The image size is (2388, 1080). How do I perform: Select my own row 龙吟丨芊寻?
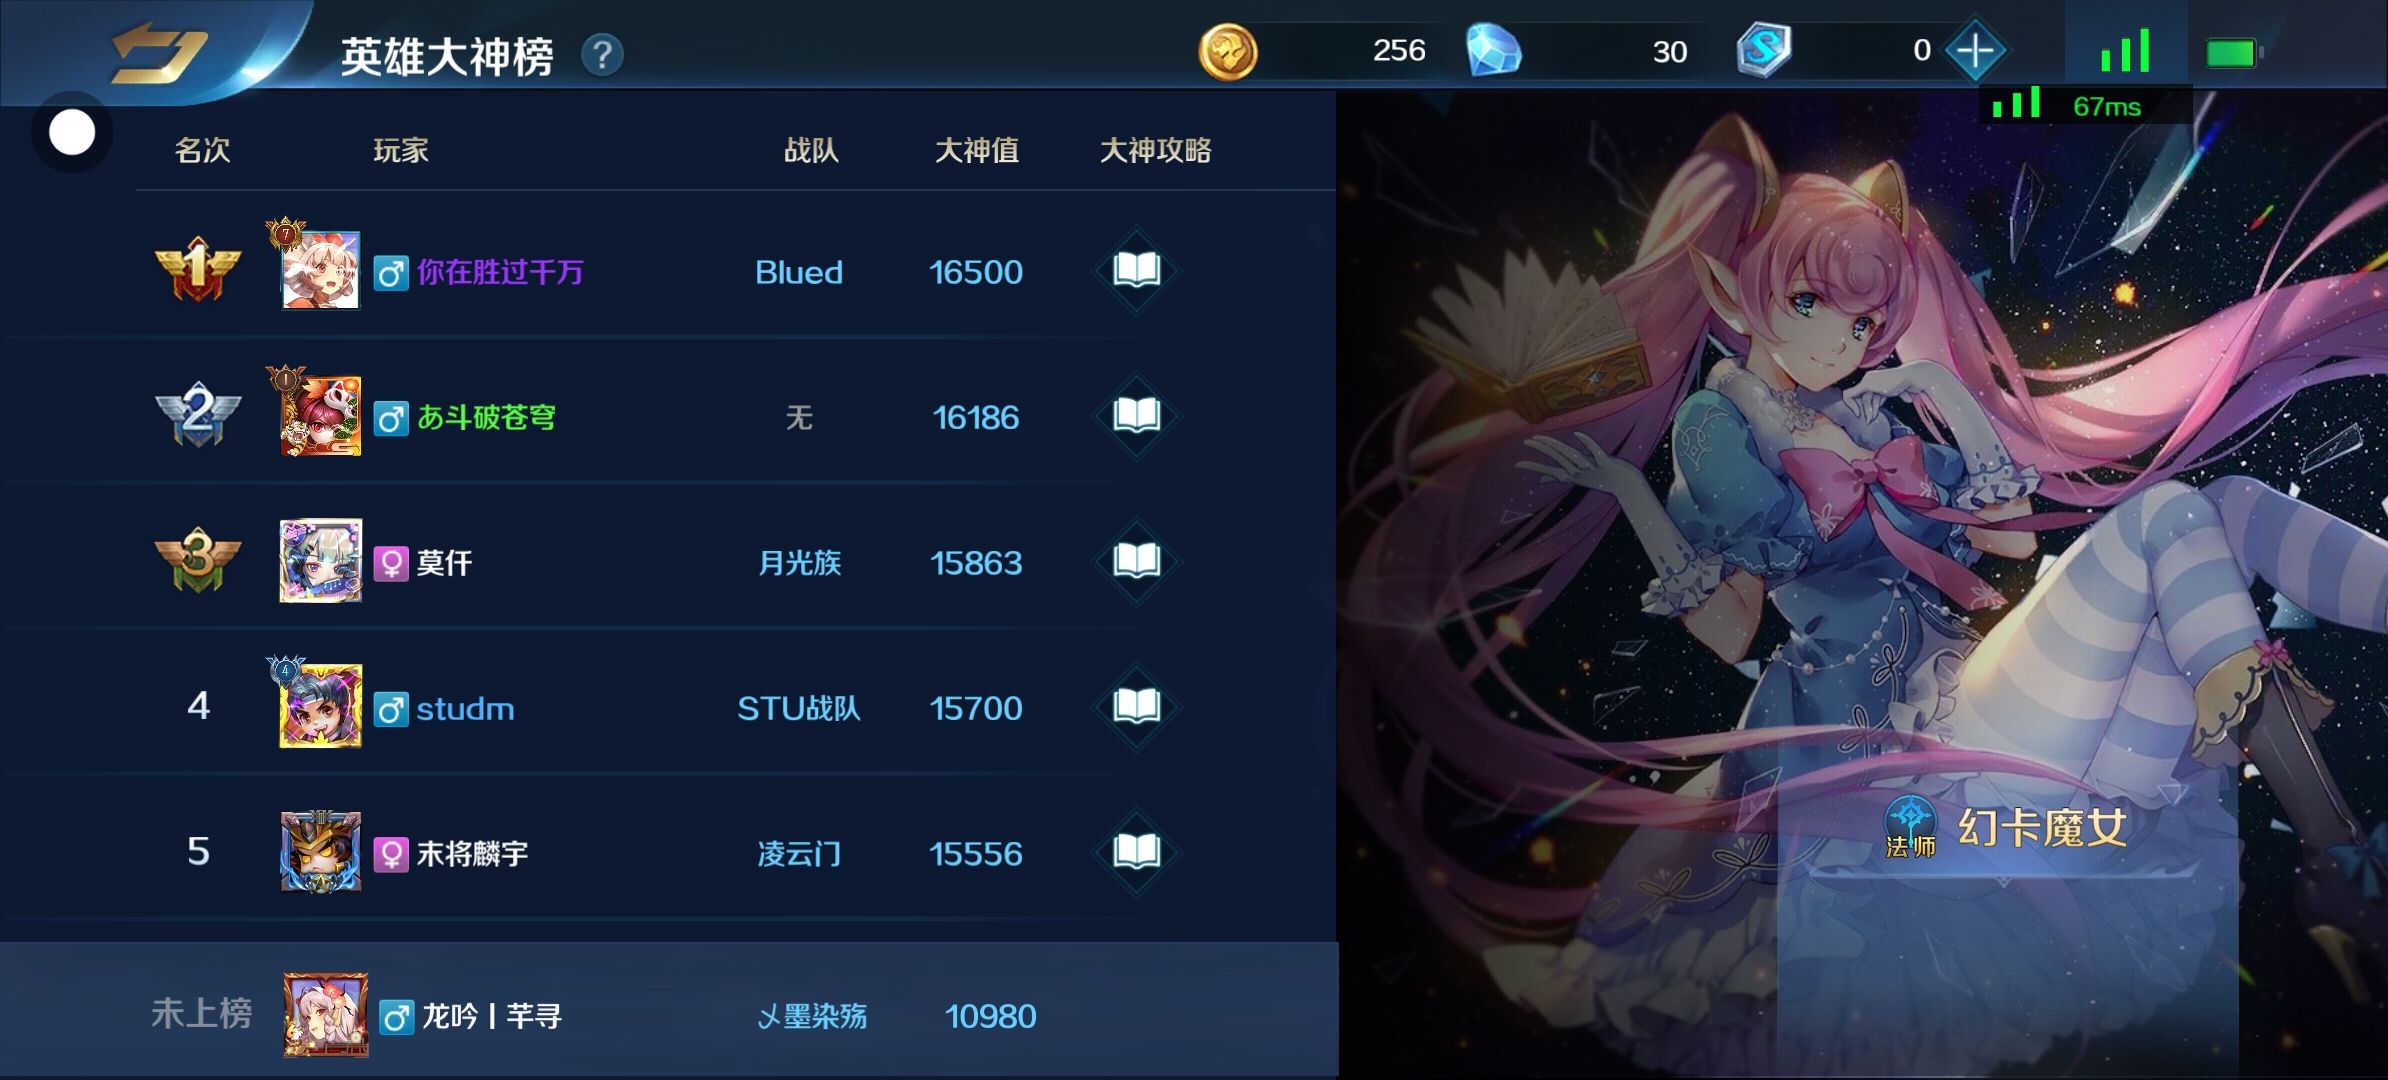click(669, 1013)
